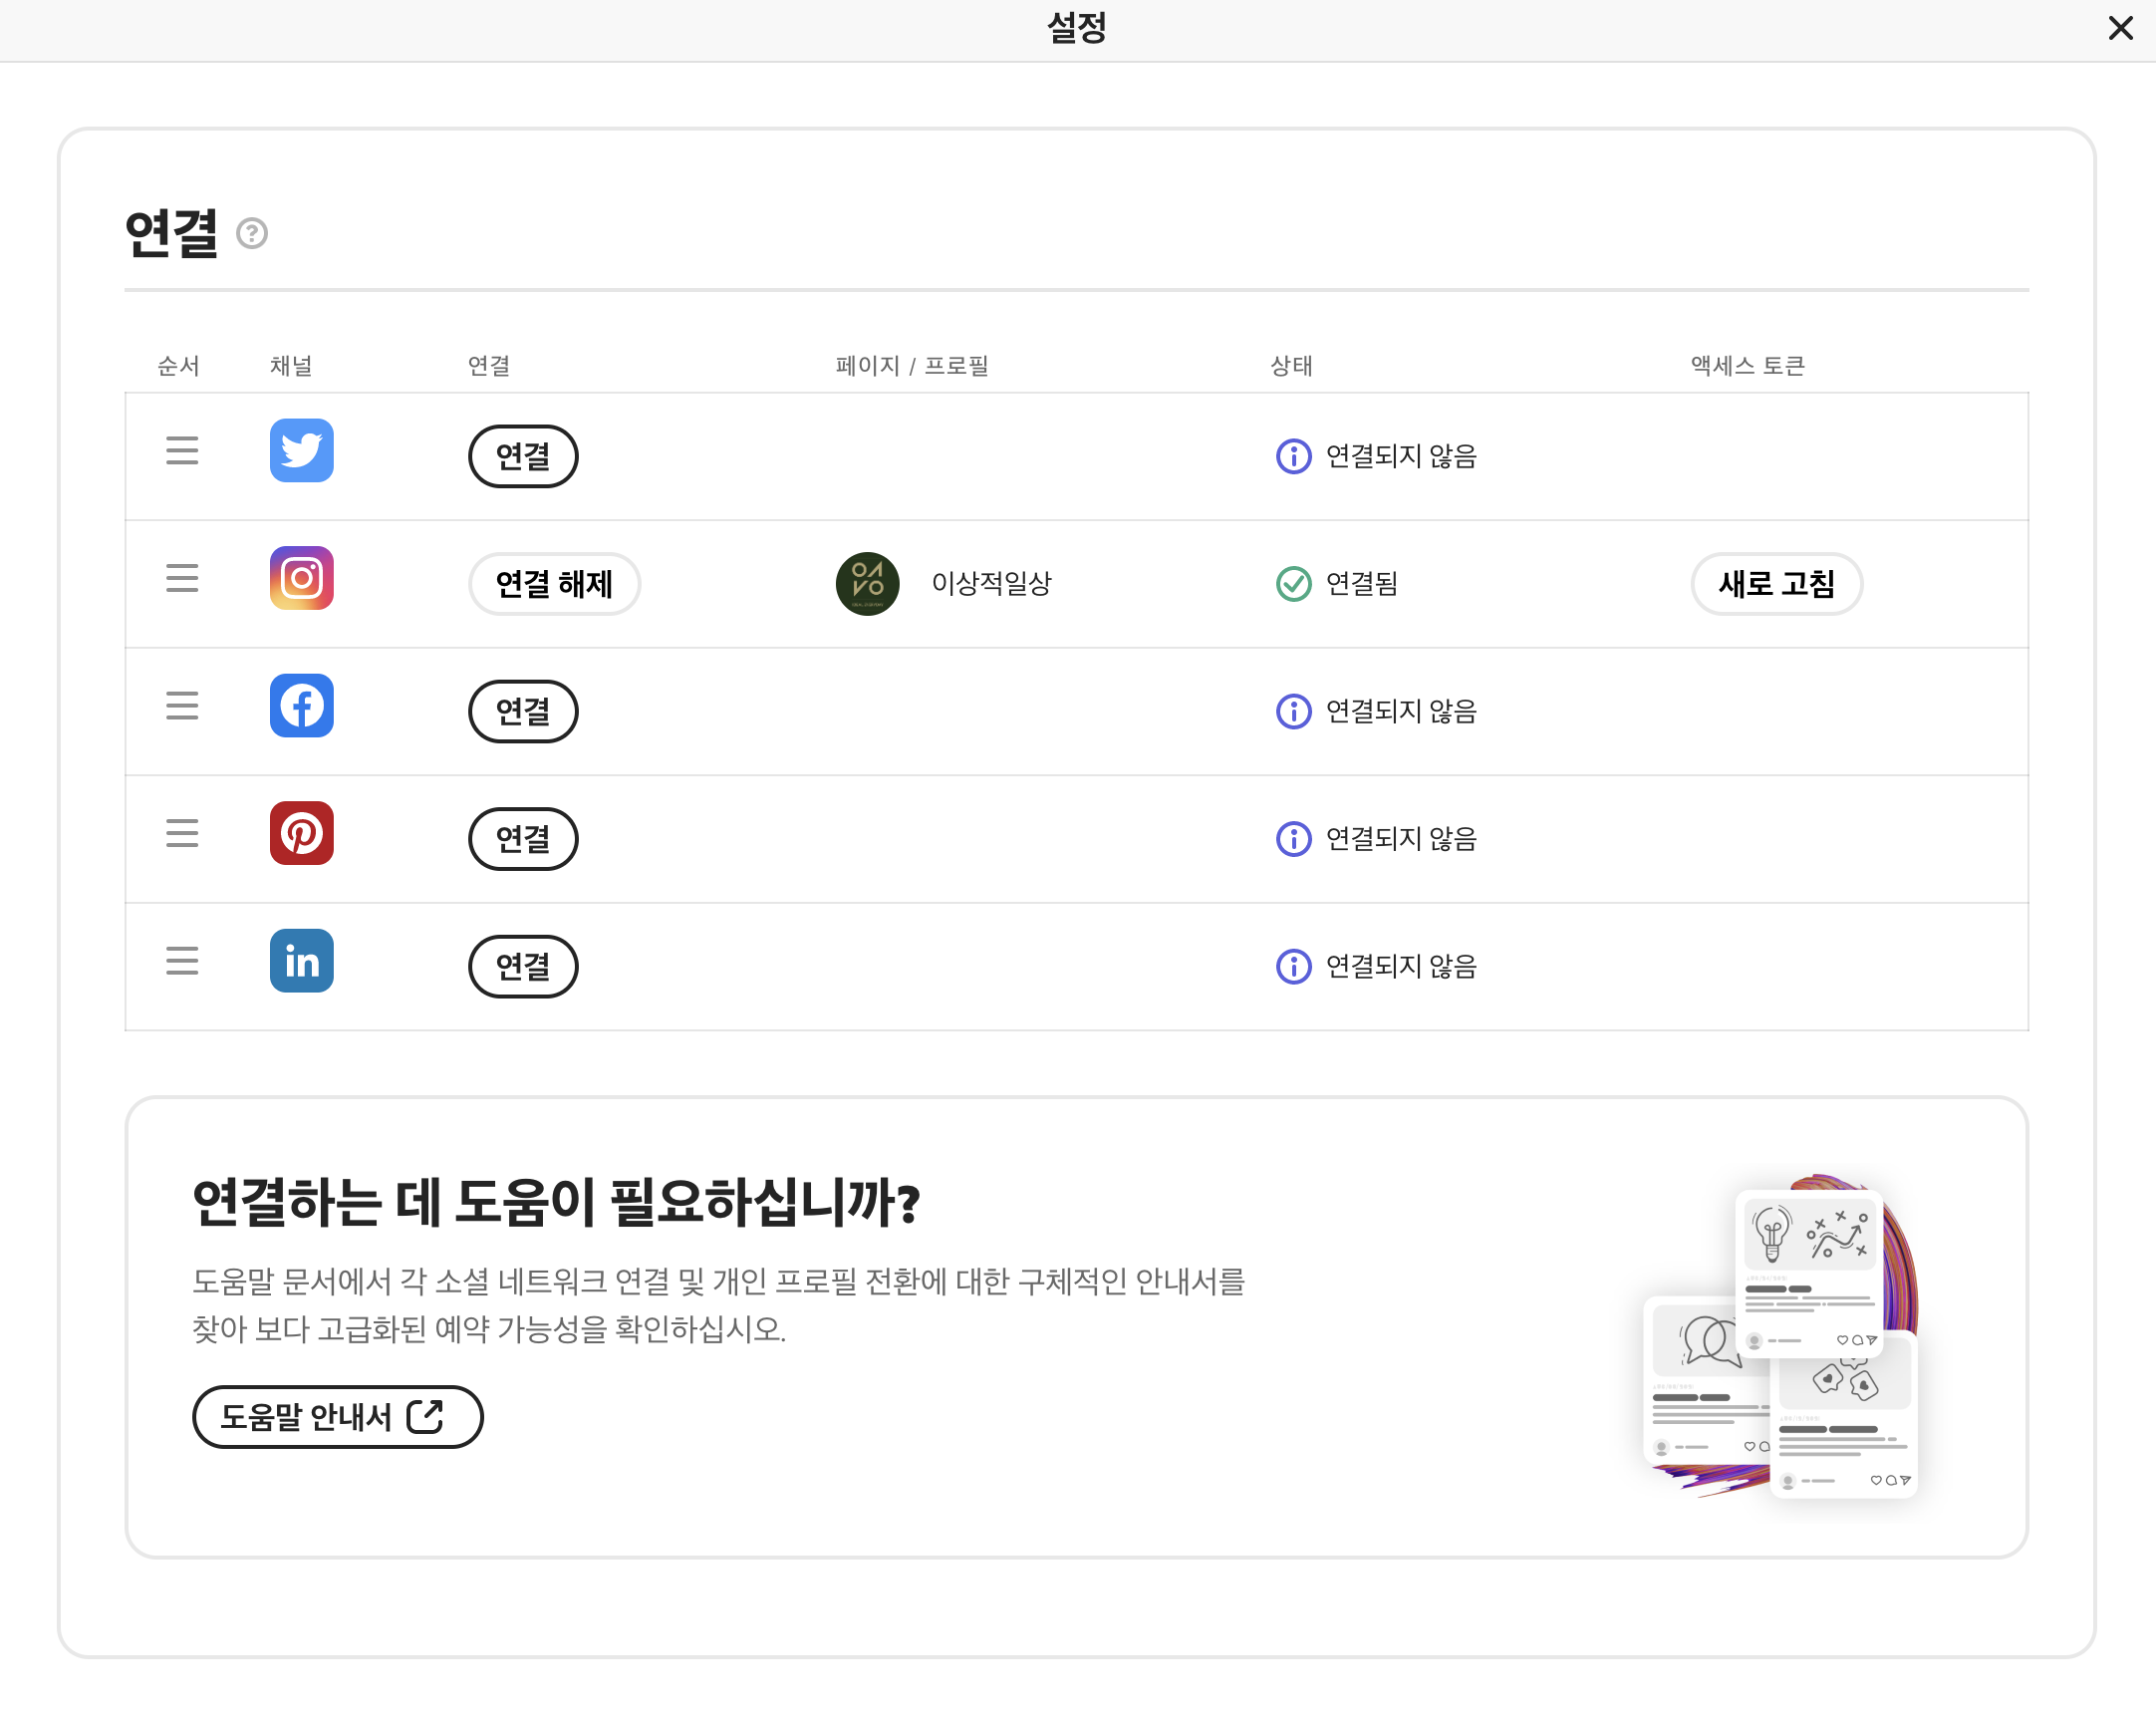Click the Twitter row drag handle
This screenshot has width=2156, height=1716.
(182, 450)
